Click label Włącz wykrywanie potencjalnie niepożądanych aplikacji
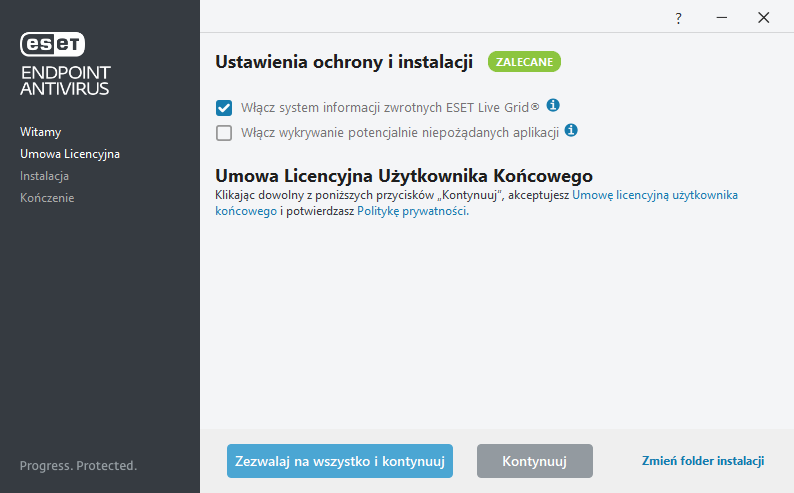The width and height of the screenshot is (794, 493). [x=400, y=133]
